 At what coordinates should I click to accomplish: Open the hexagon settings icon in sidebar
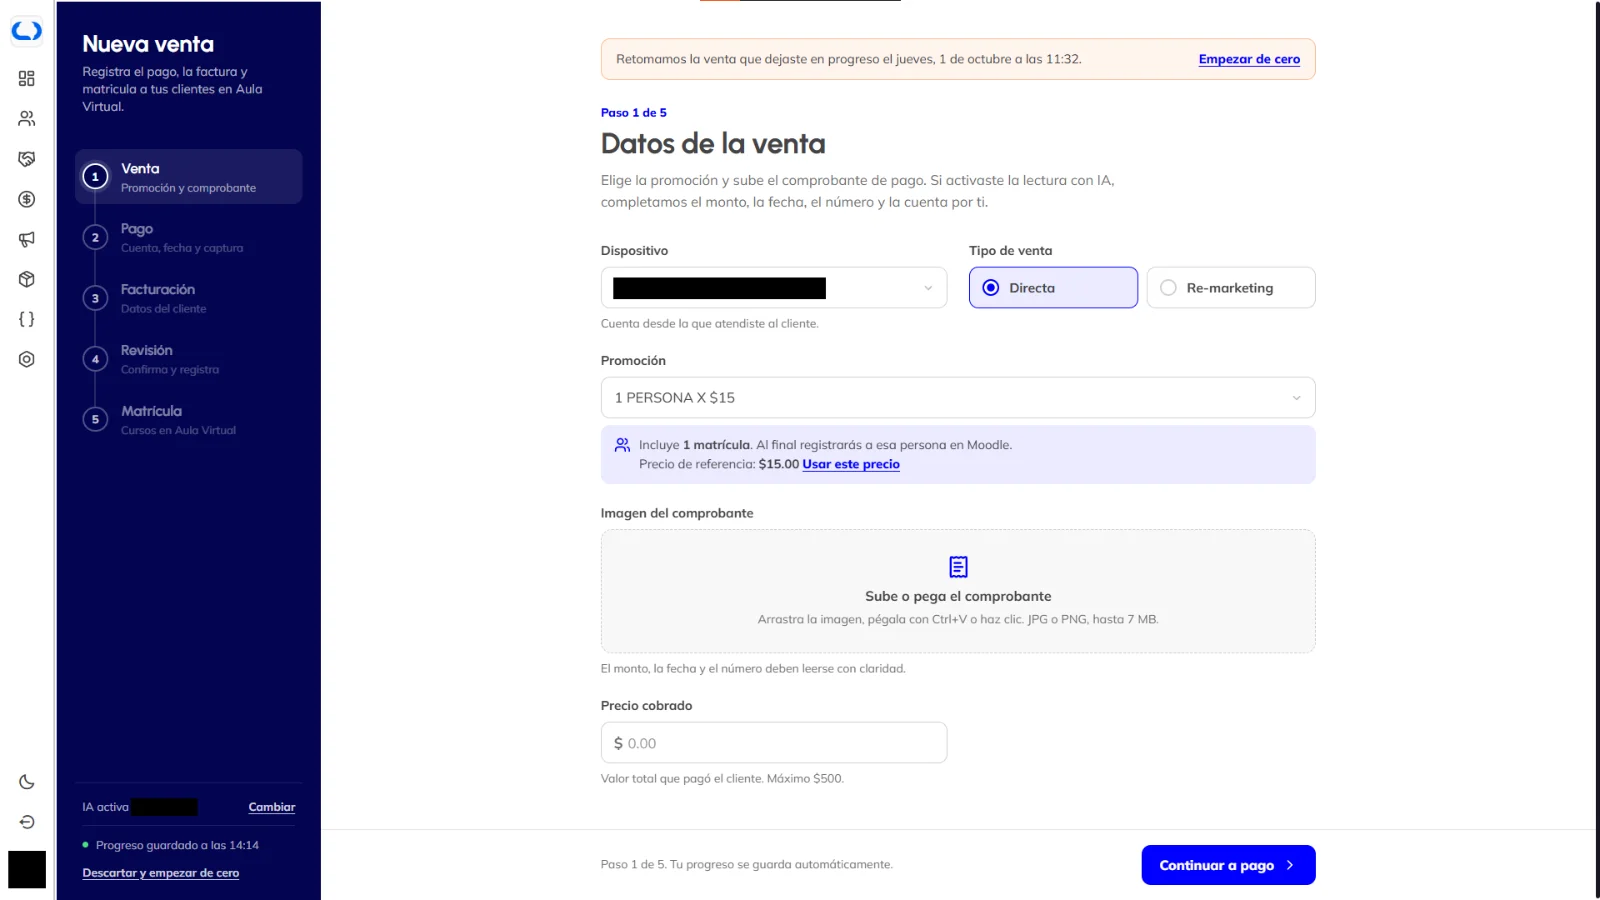[27, 359]
